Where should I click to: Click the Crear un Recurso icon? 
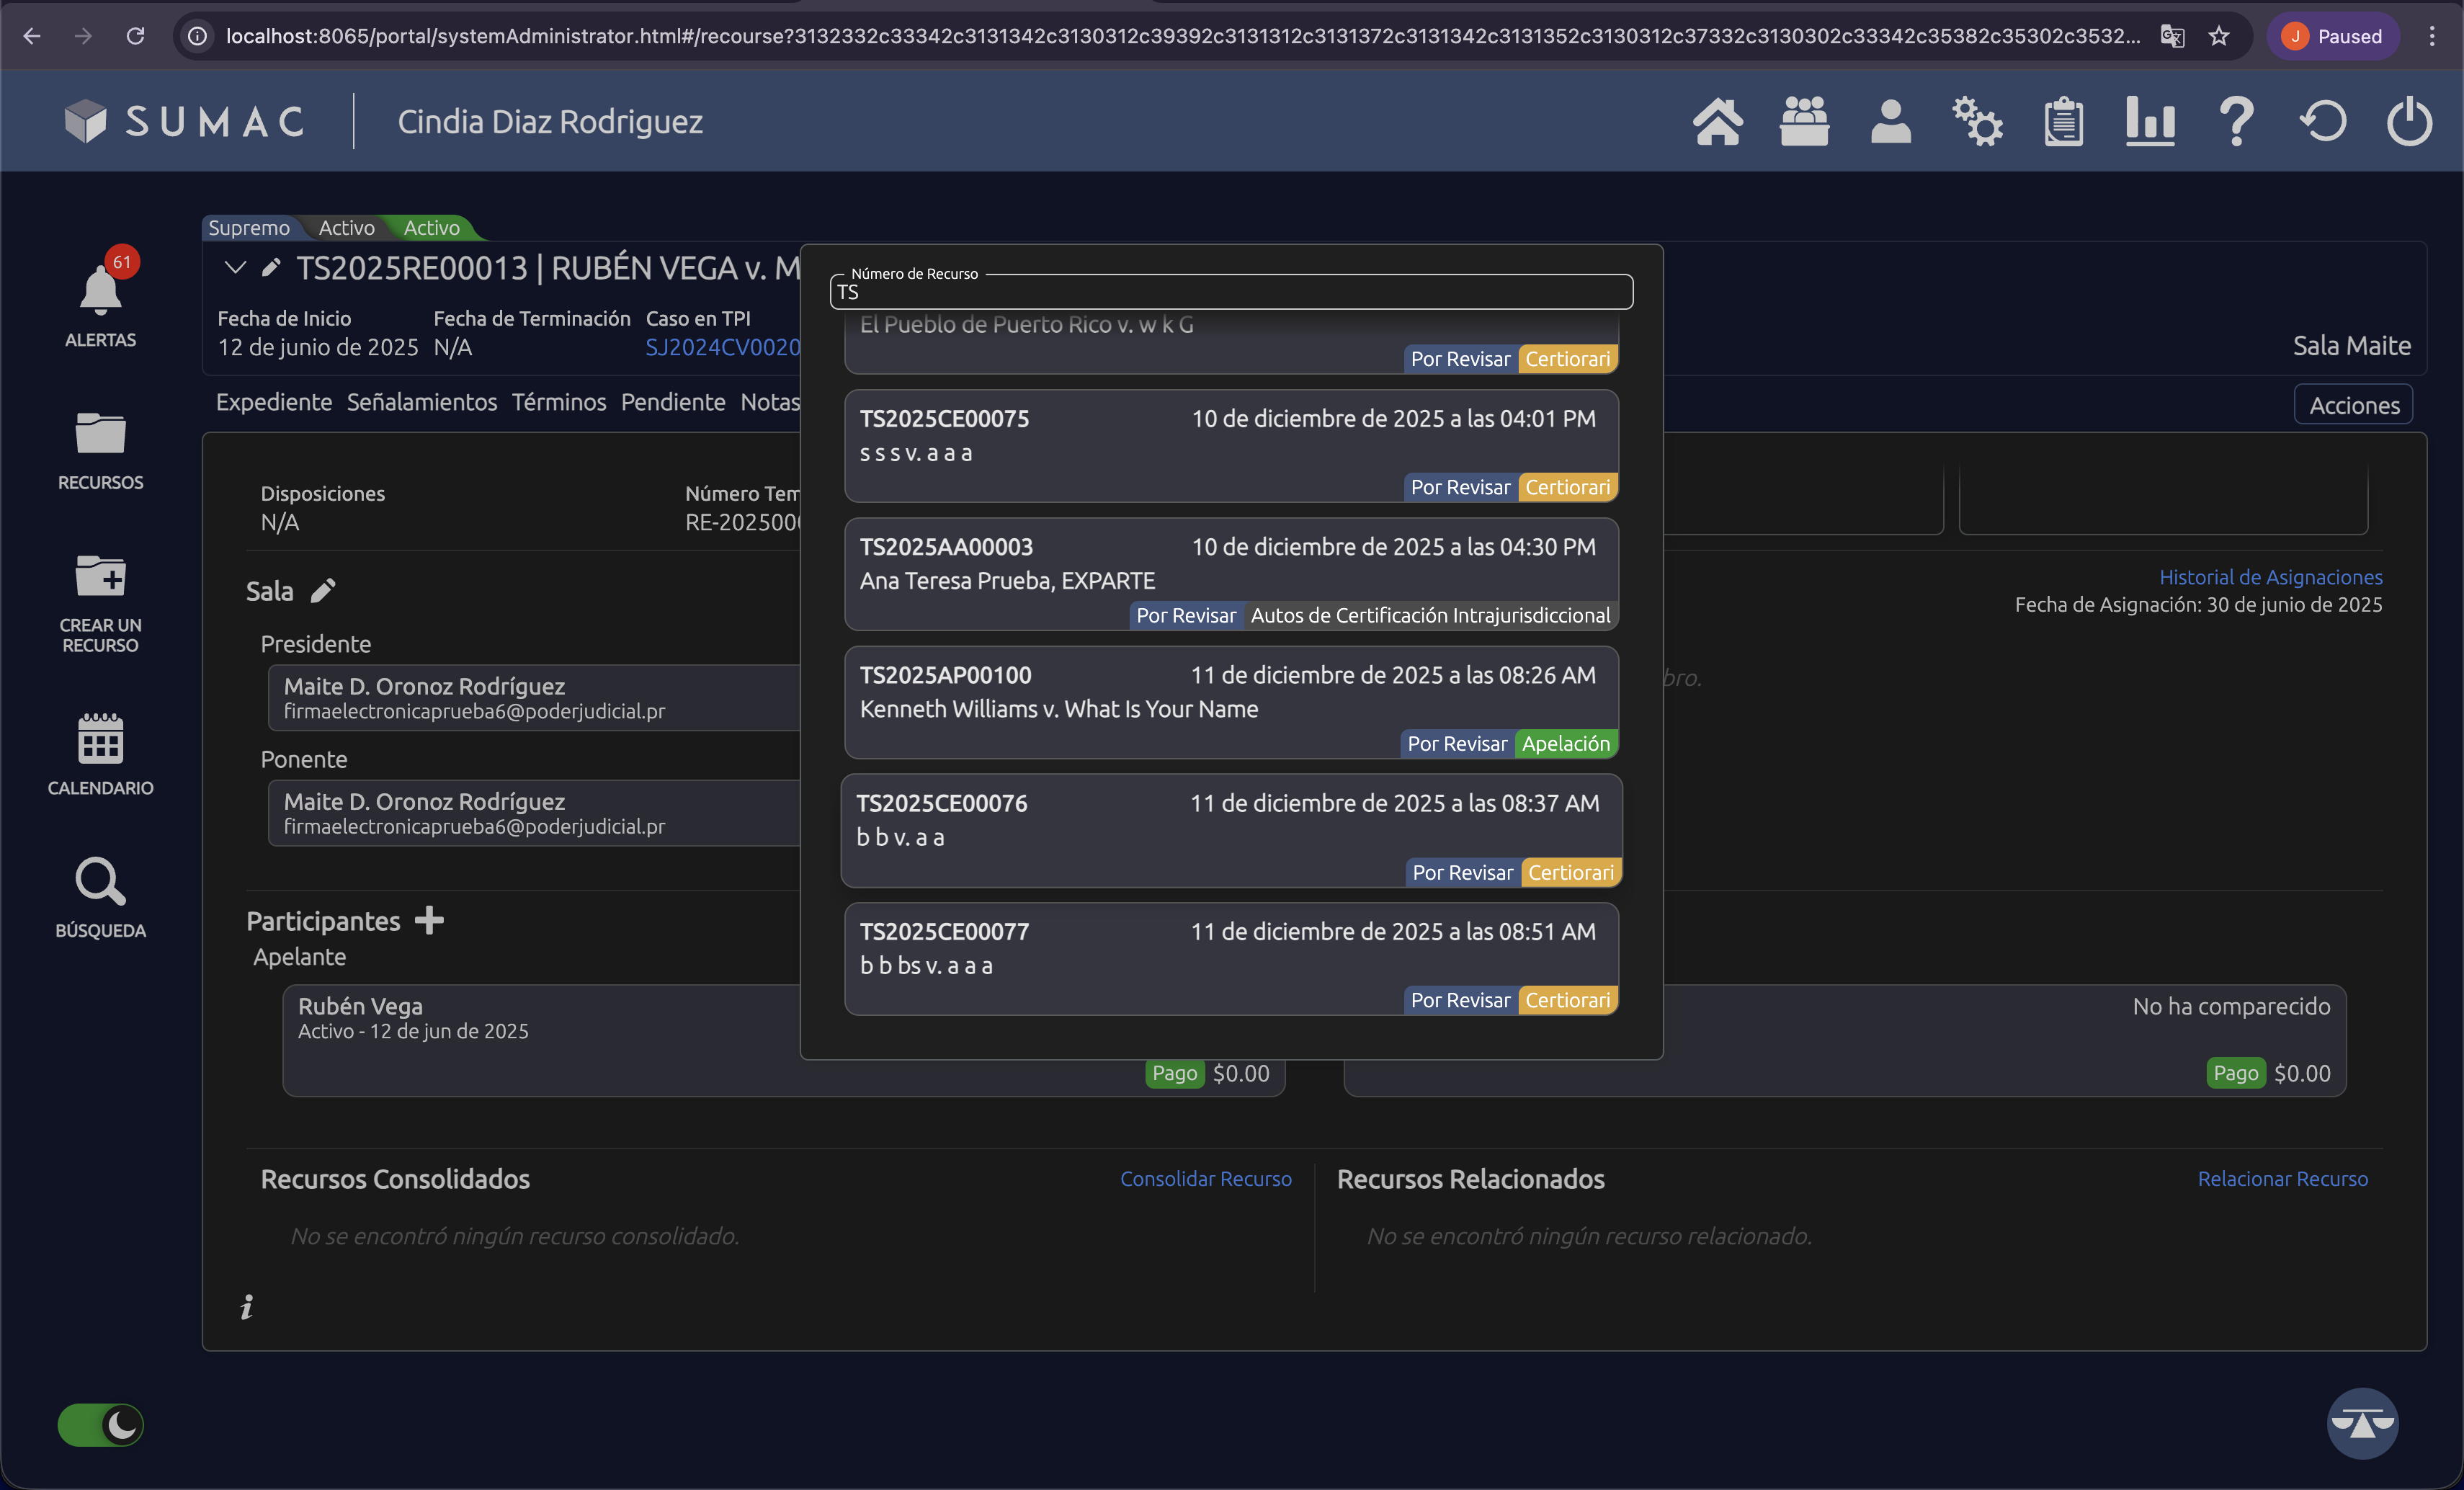(x=100, y=577)
